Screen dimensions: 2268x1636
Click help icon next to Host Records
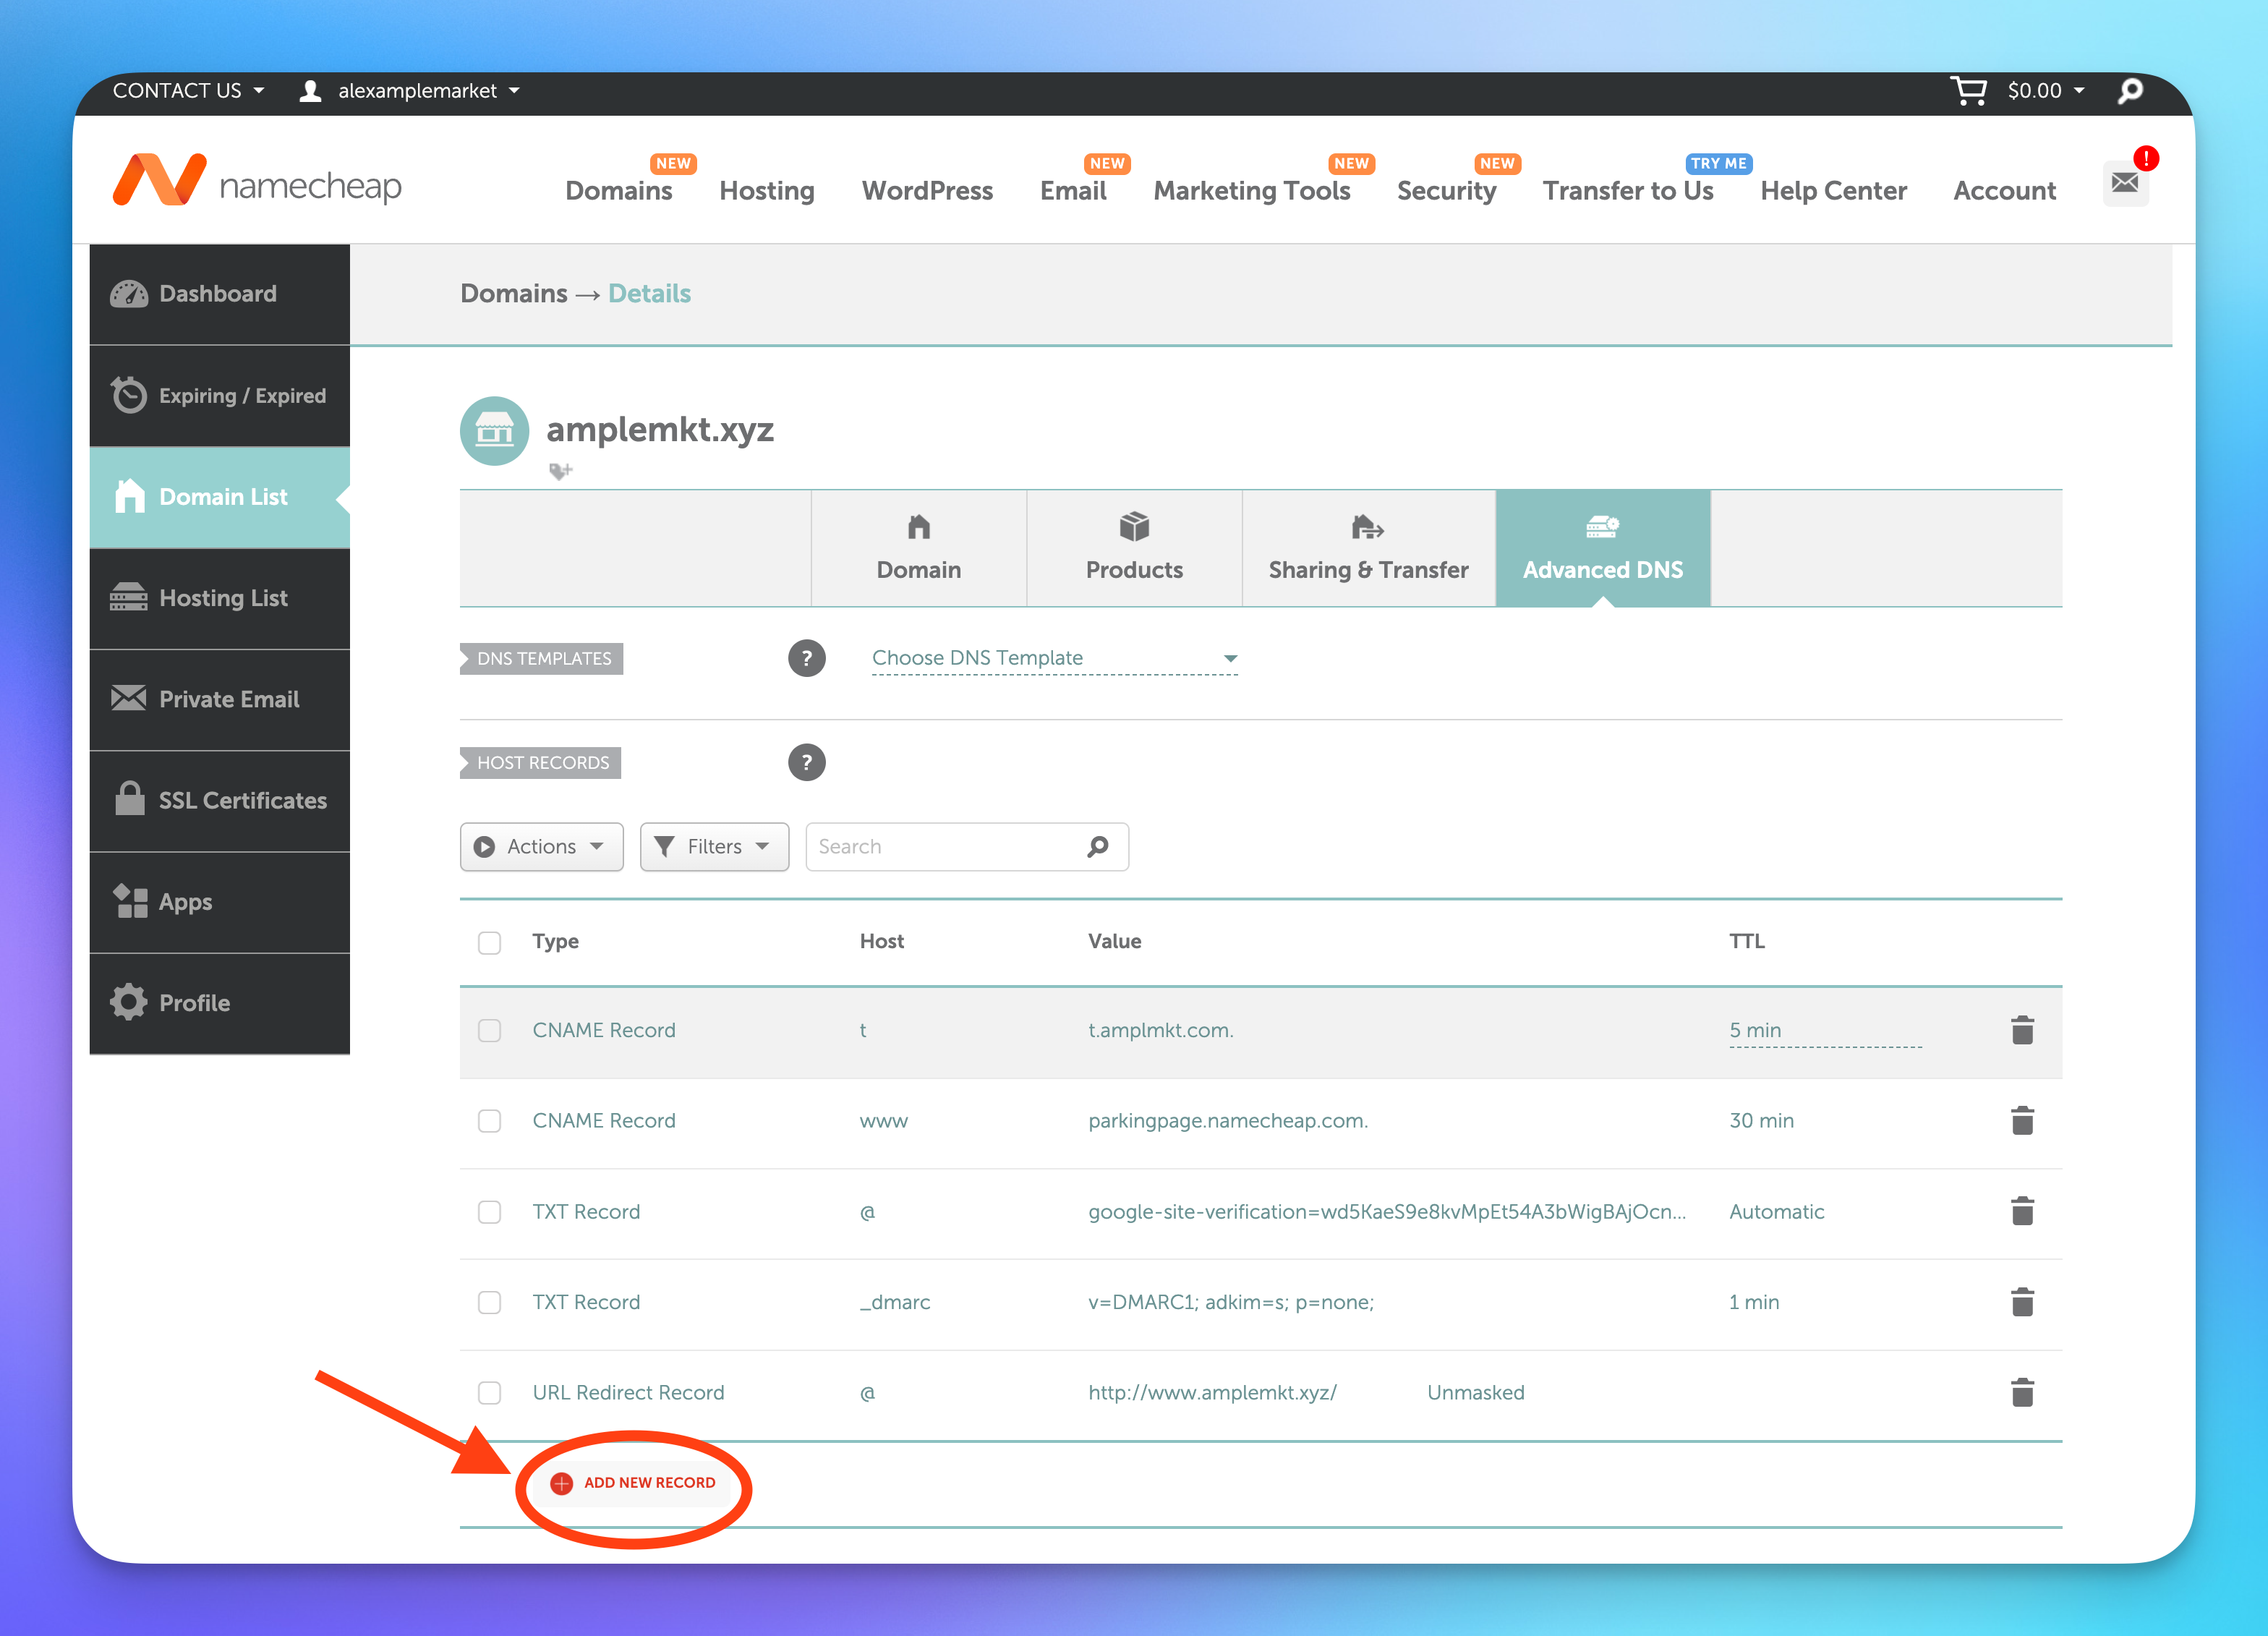[x=806, y=762]
